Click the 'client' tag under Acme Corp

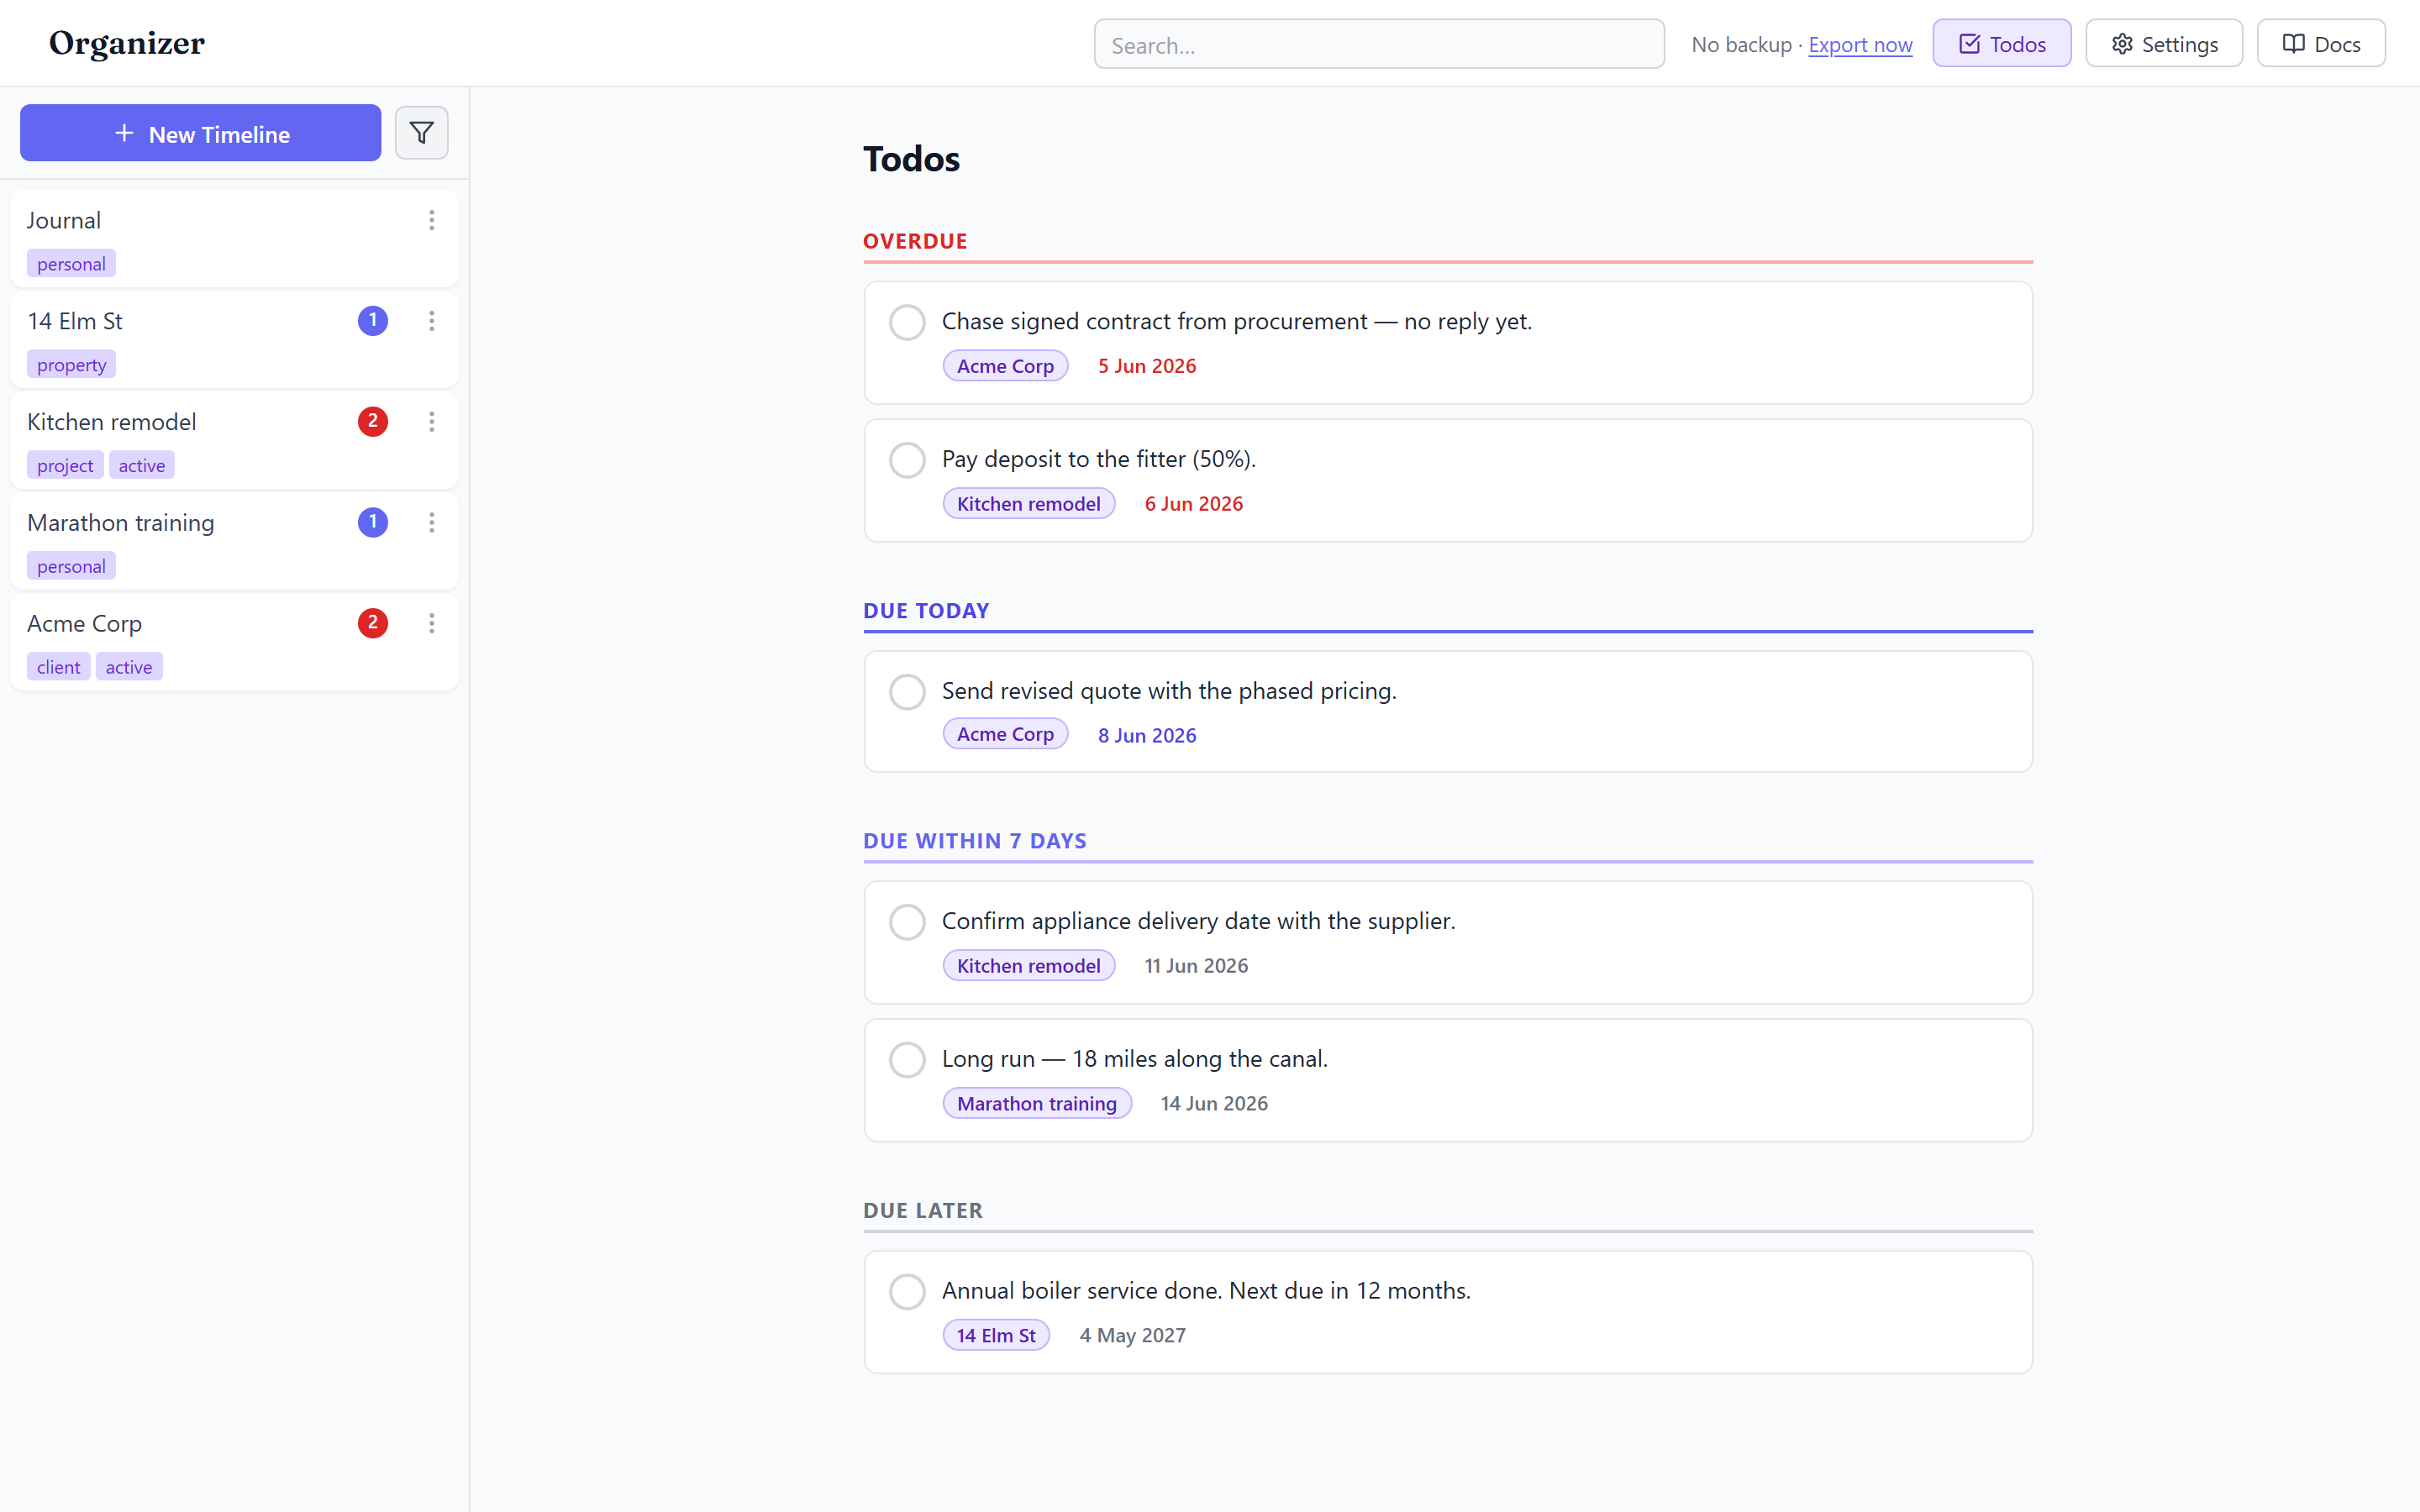click(58, 668)
